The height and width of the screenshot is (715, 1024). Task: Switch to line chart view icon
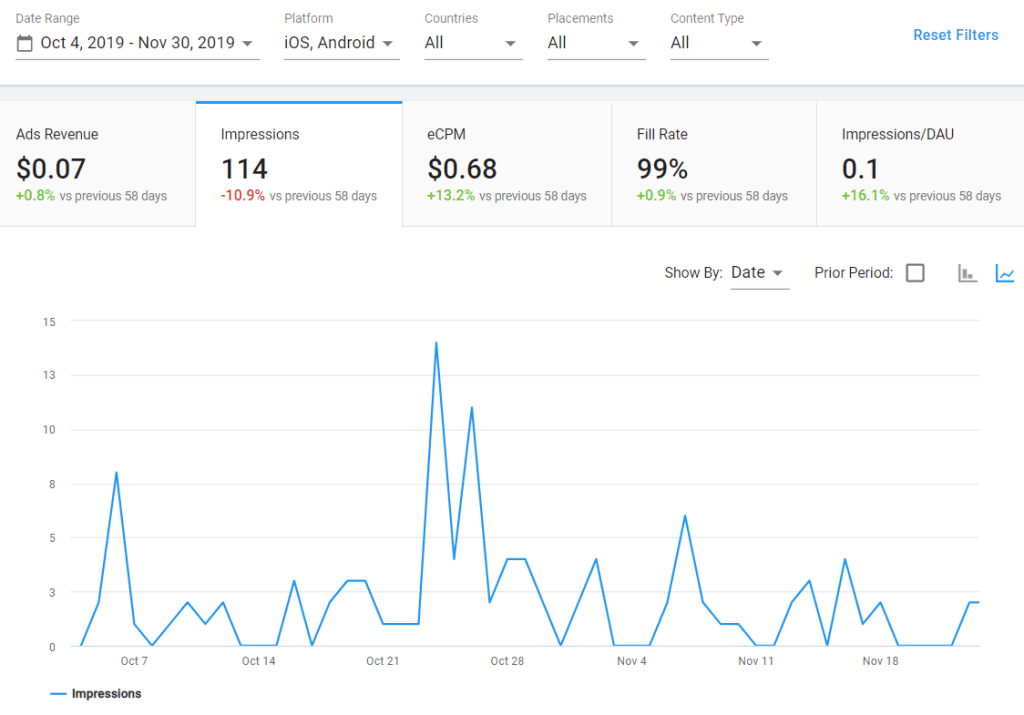point(1005,273)
